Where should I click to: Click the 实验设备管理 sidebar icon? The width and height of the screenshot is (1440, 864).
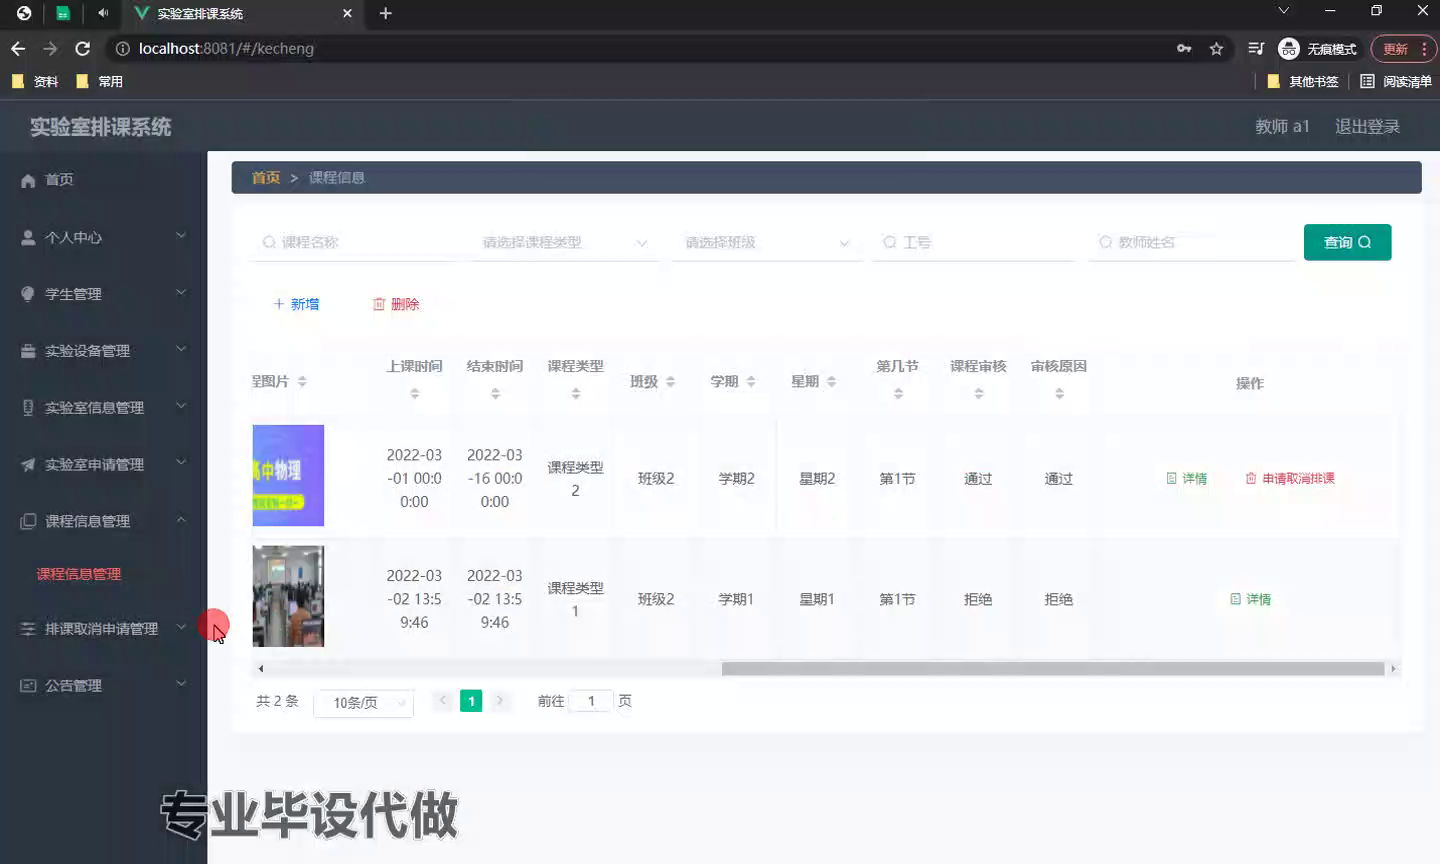tap(28, 351)
